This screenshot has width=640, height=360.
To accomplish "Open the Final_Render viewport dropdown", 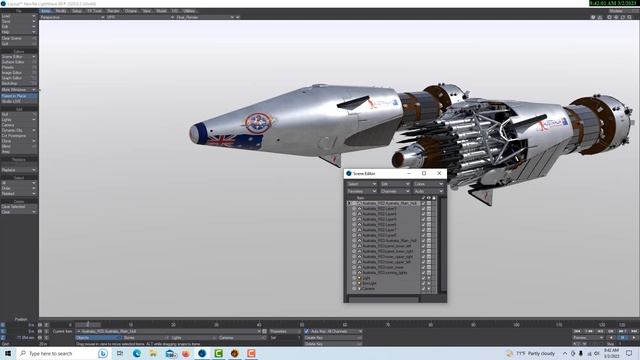I will coord(205,17).
